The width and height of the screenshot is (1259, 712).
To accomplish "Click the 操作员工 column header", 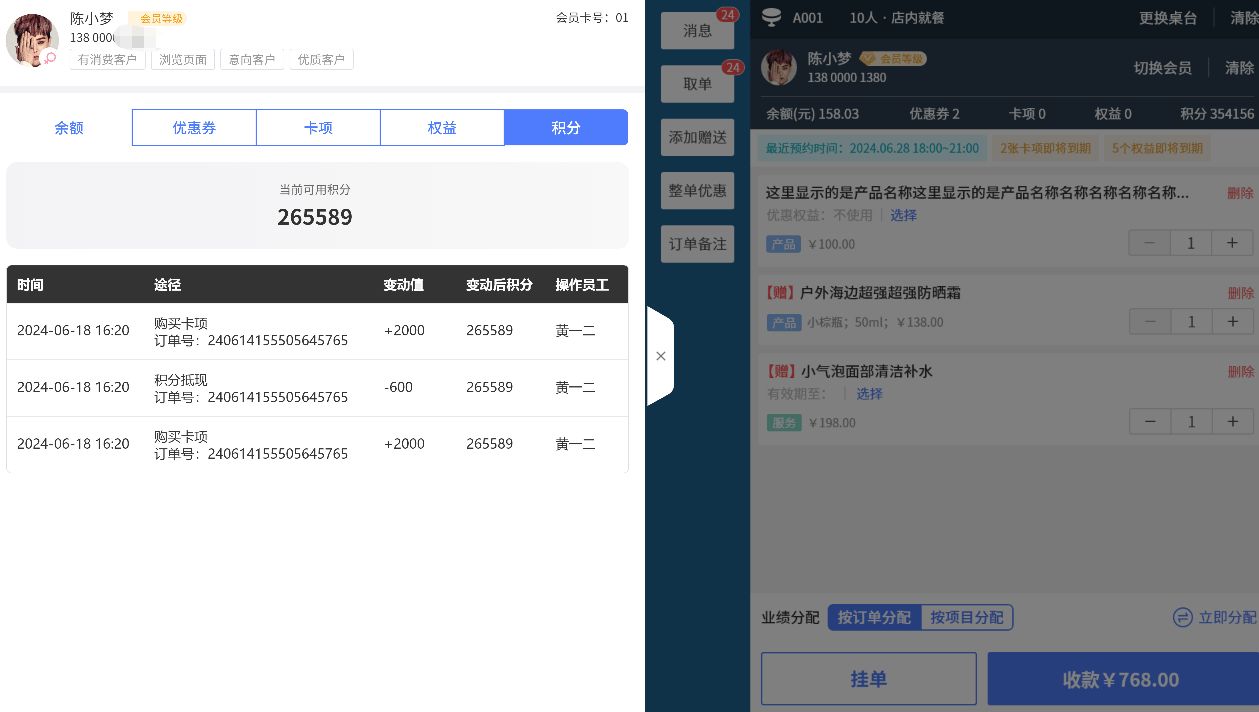I will point(582,285).
